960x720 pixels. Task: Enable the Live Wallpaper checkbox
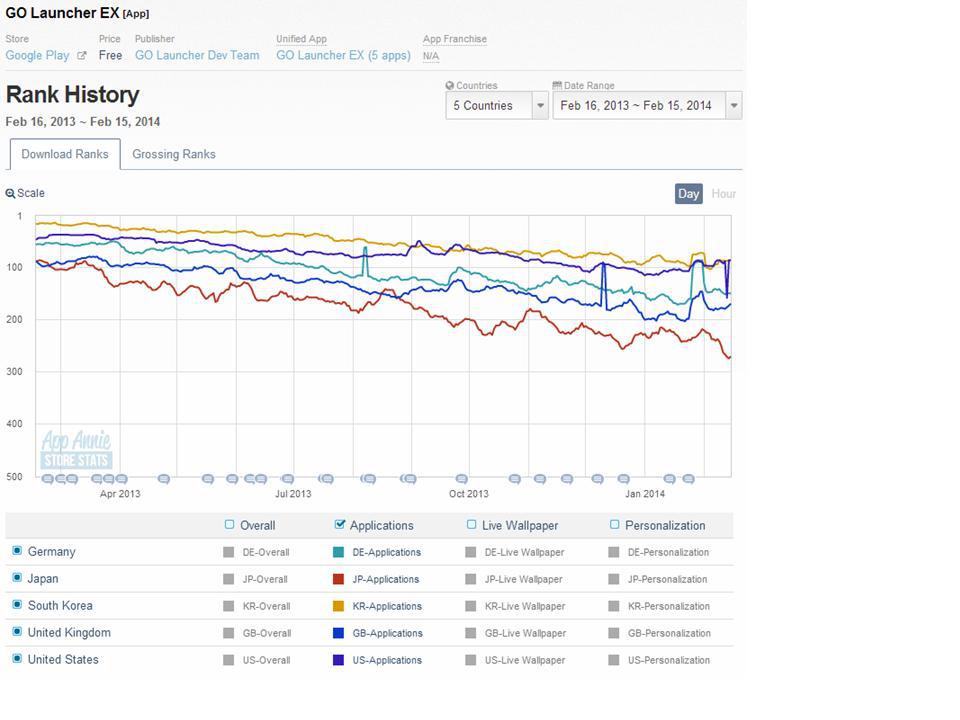(x=472, y=525)
